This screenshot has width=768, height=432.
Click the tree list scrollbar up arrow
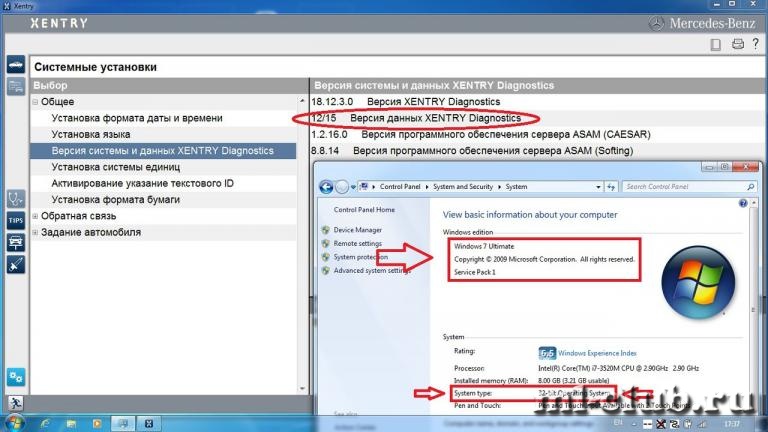(x=302, y=101)
